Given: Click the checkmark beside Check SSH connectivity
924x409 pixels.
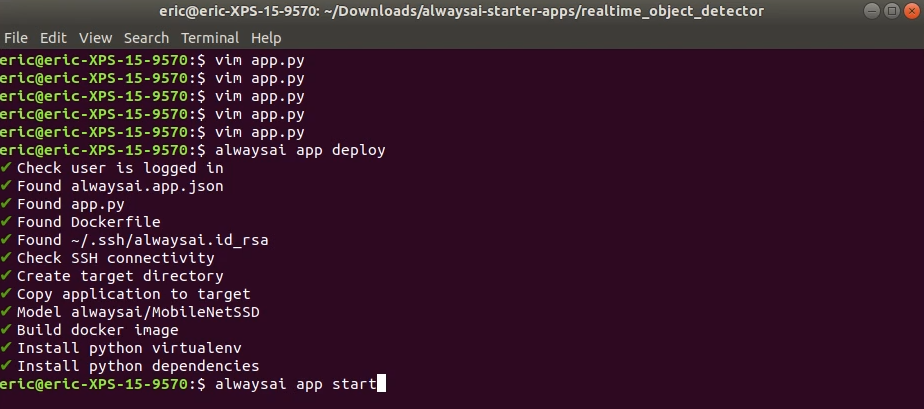Looking at the screenshot, I should 6,258.
